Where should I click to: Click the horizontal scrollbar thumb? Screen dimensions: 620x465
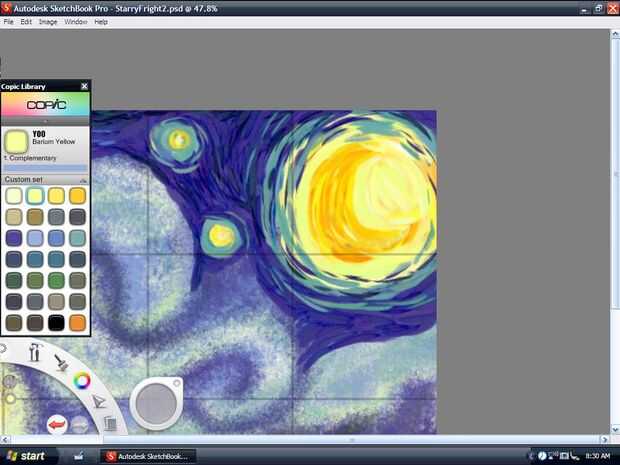coord(352,439)
